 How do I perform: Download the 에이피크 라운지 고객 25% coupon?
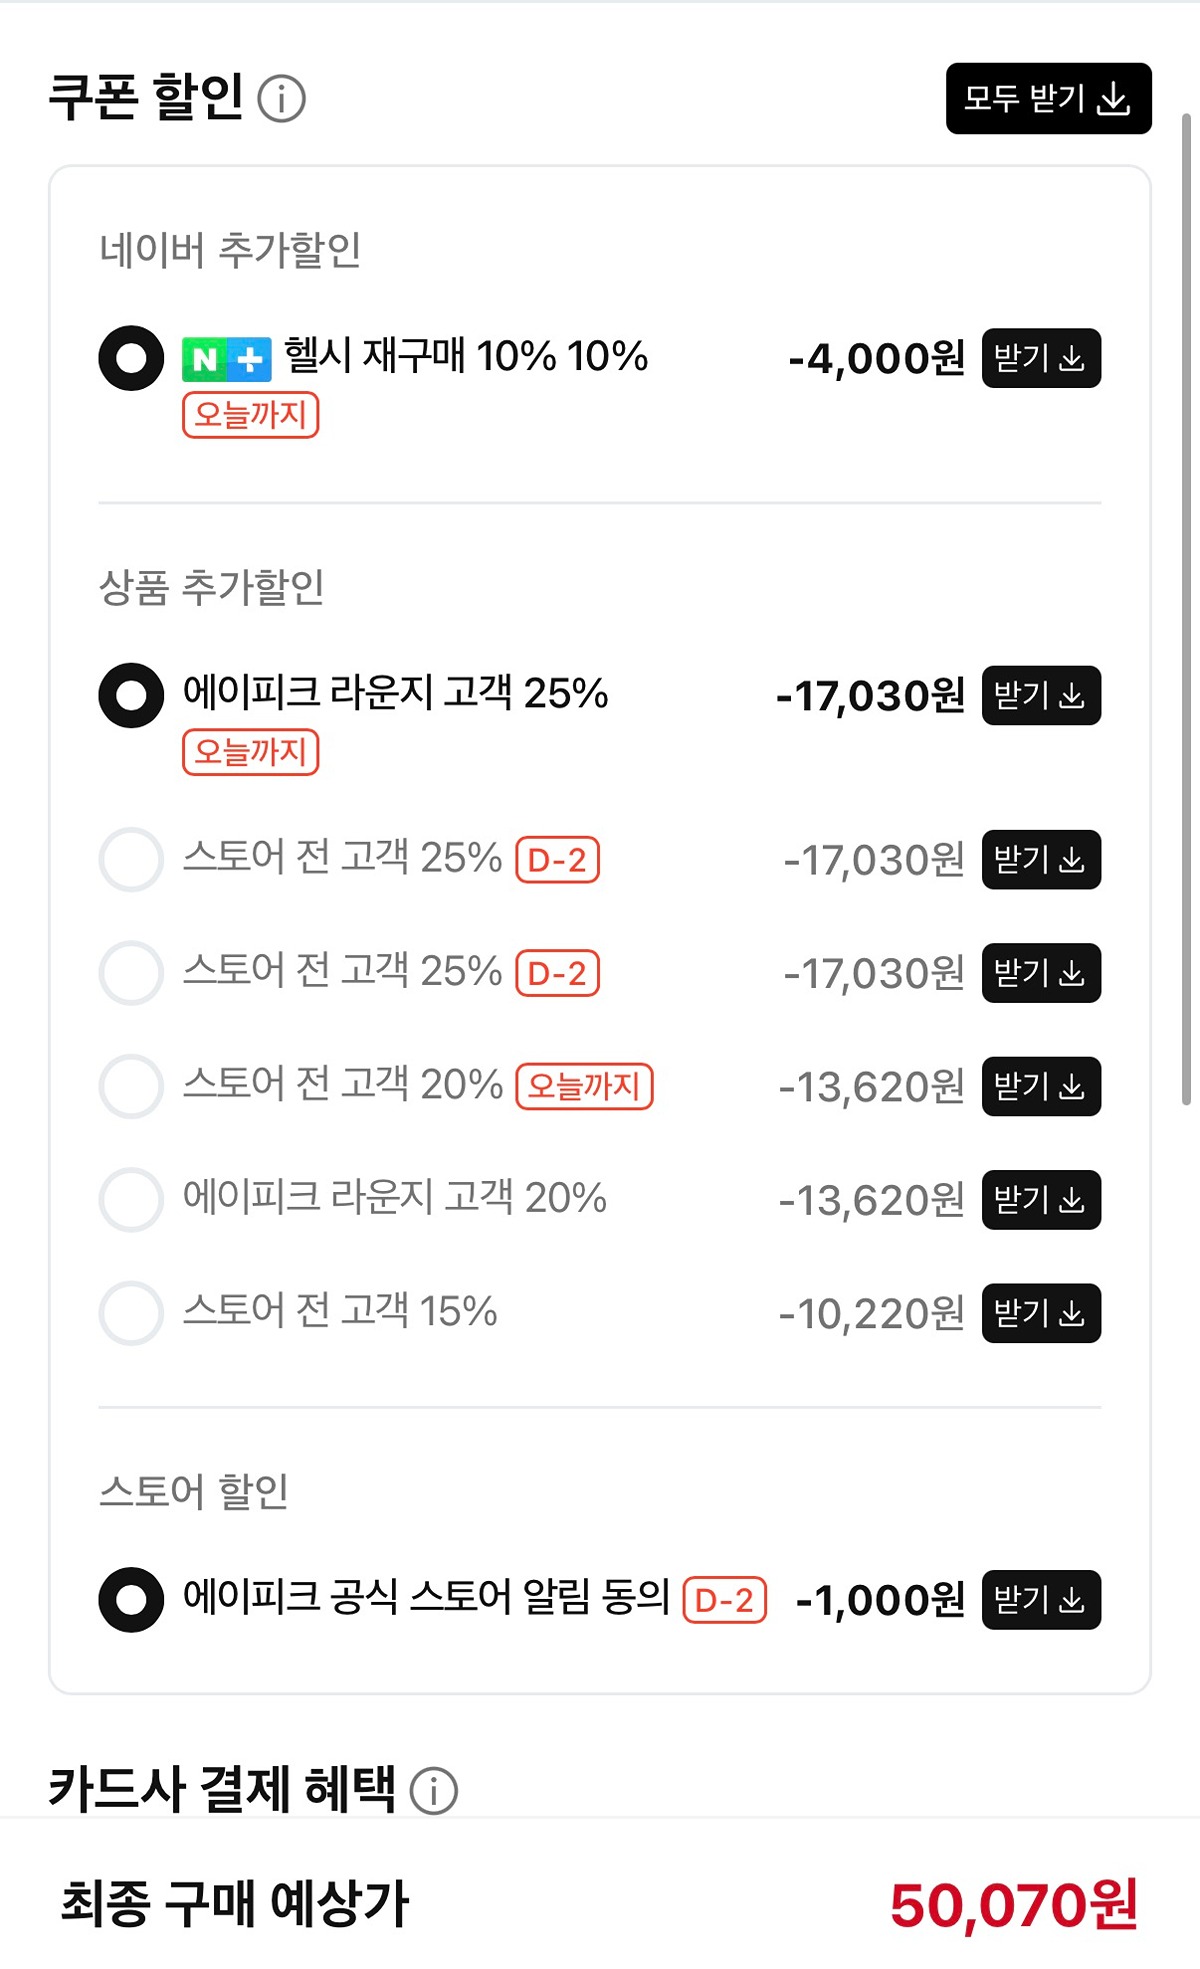(1040, 695)
